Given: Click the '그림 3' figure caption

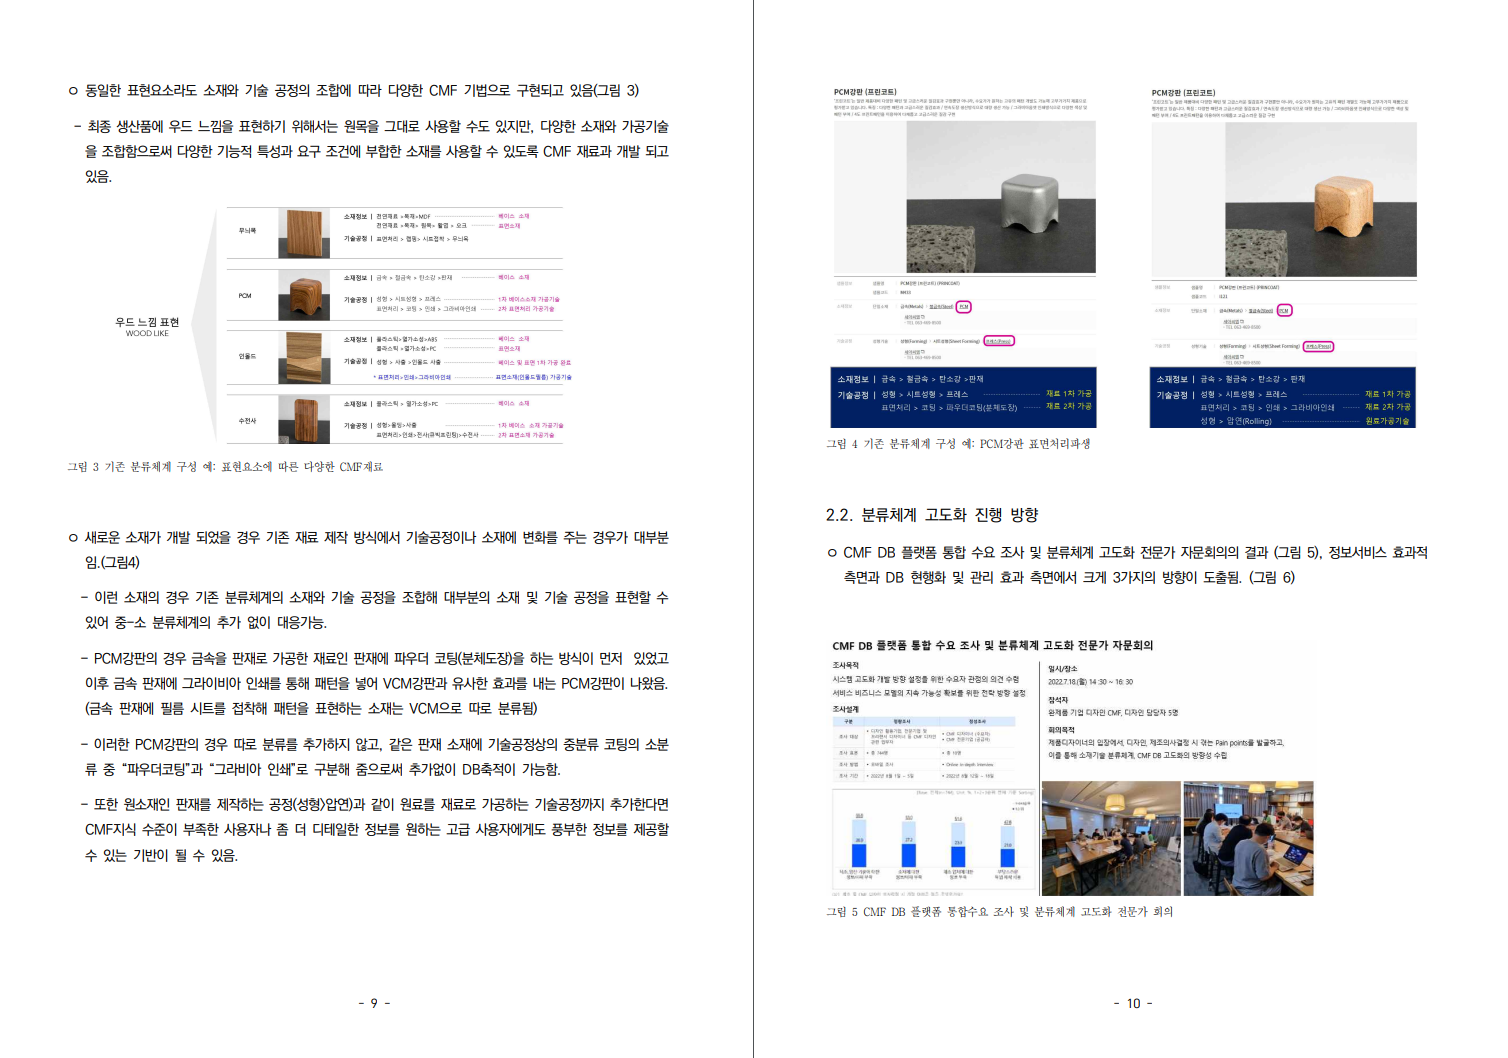Looking at the screenshot, I should click(x=225, y=467).
